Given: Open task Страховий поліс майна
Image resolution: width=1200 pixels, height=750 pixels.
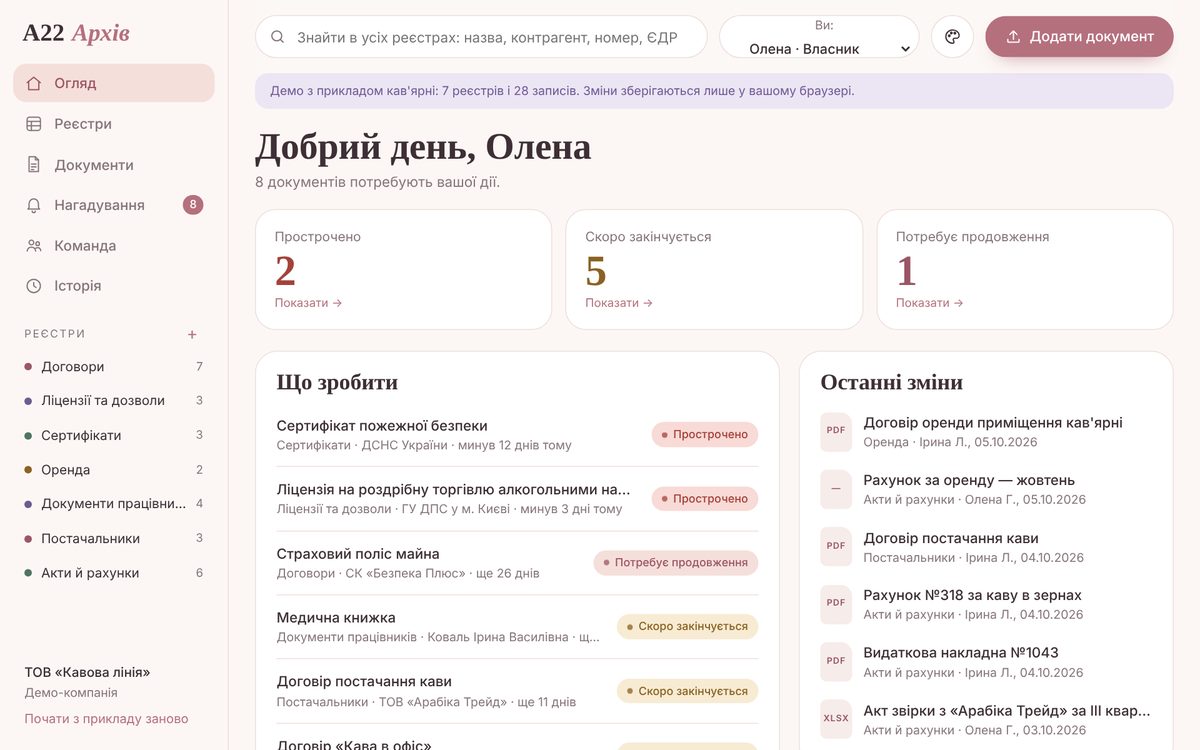Looking at the screenshot, I should [517, 563].
